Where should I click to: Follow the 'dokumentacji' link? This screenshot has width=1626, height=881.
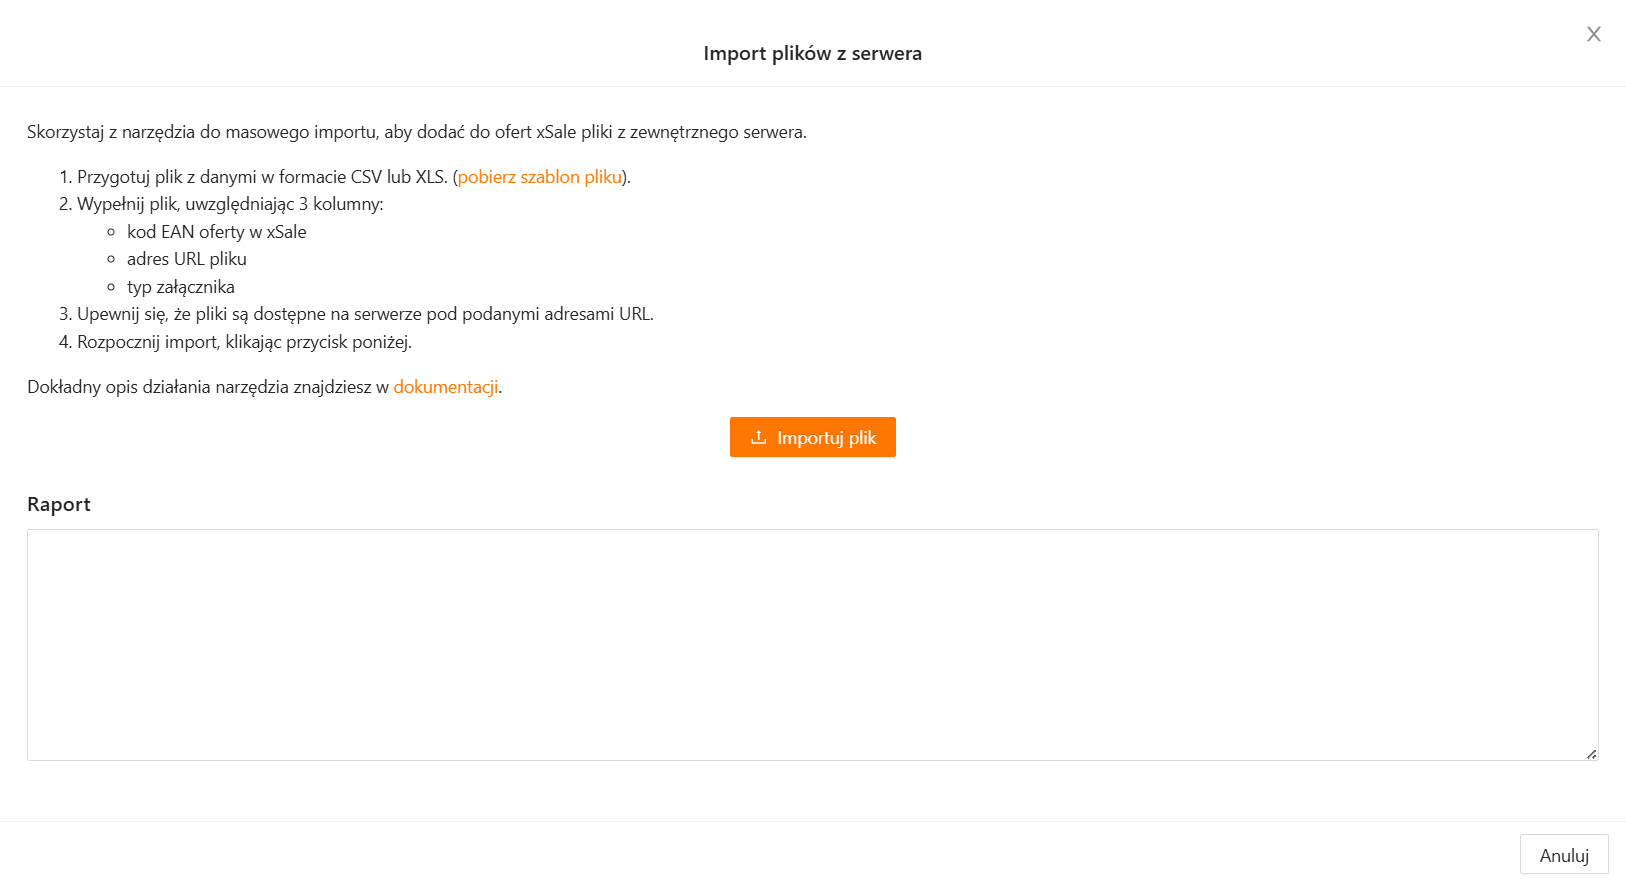pyautogui.click(x=445, y=387)
